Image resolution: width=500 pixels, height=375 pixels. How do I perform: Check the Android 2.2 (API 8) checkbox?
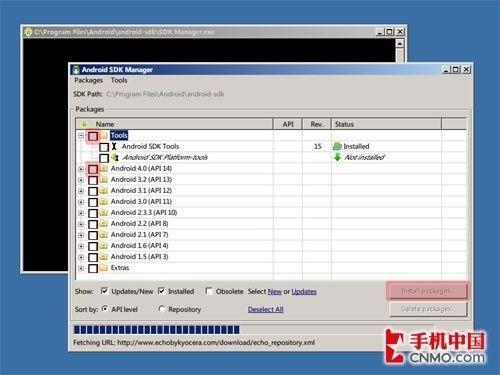click(93, 224)
